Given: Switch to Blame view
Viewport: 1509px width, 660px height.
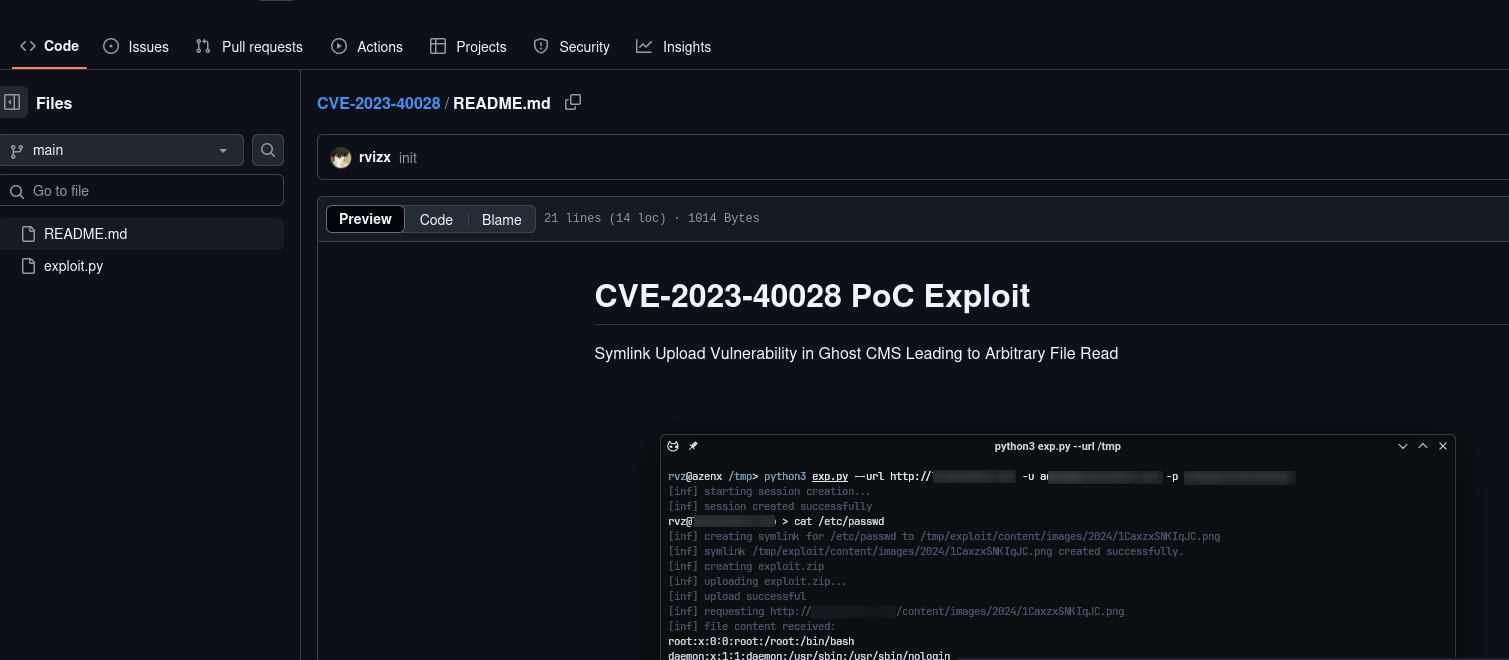Looking at the screenshot, I should click(502, 219).
